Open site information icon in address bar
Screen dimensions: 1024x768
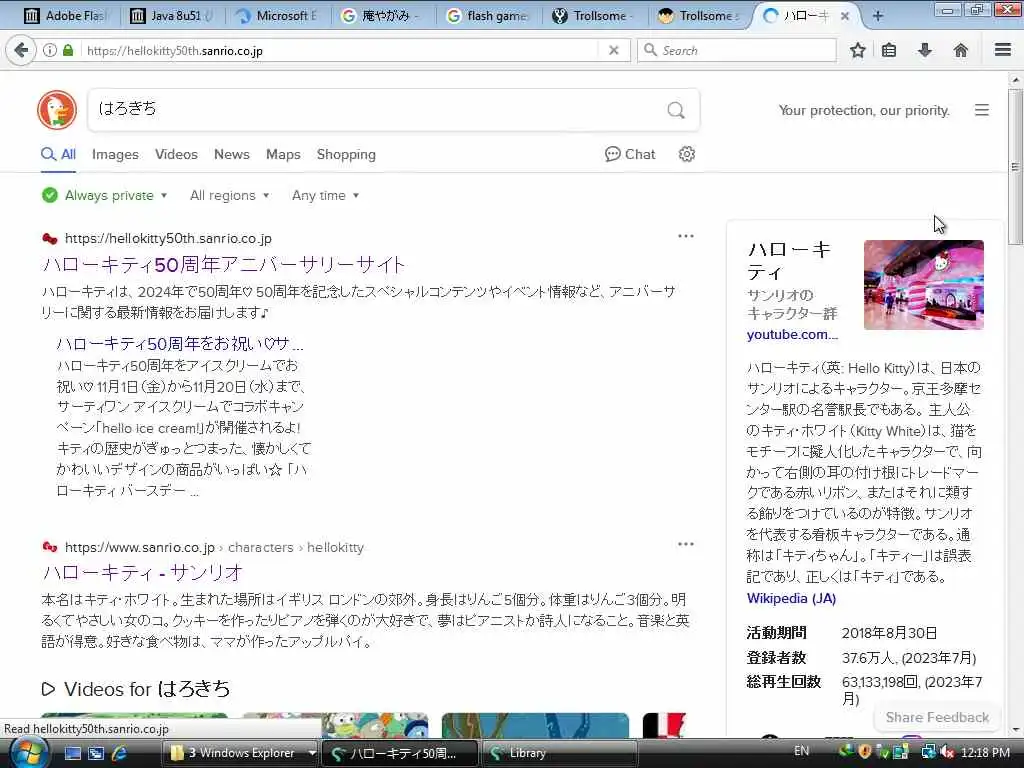coord(50,50)
